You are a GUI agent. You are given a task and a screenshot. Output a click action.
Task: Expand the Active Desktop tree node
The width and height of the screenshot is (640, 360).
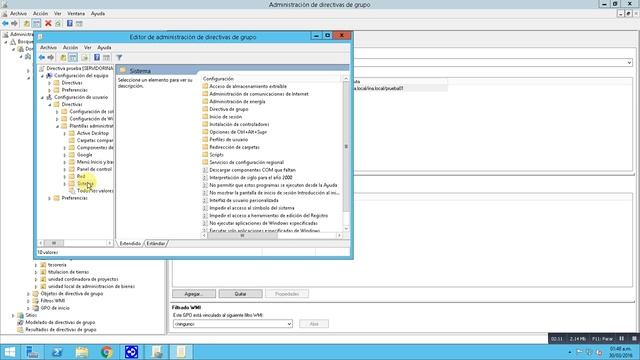64,133
